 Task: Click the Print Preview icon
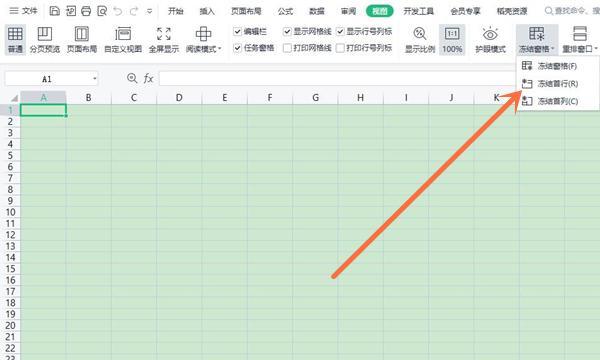coord(102,11)
